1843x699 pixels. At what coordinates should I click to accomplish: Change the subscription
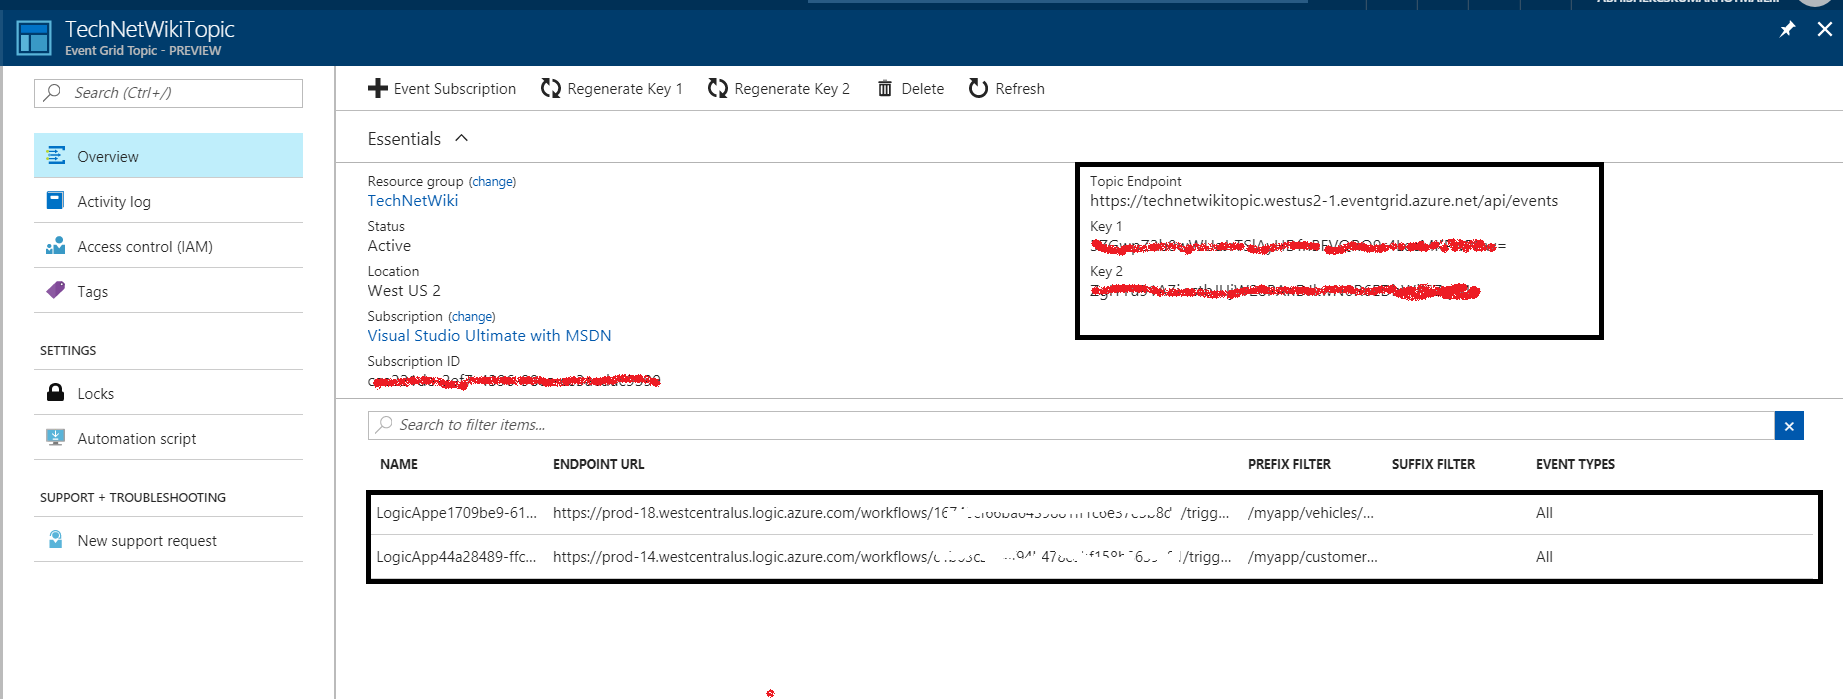[472, 317]
